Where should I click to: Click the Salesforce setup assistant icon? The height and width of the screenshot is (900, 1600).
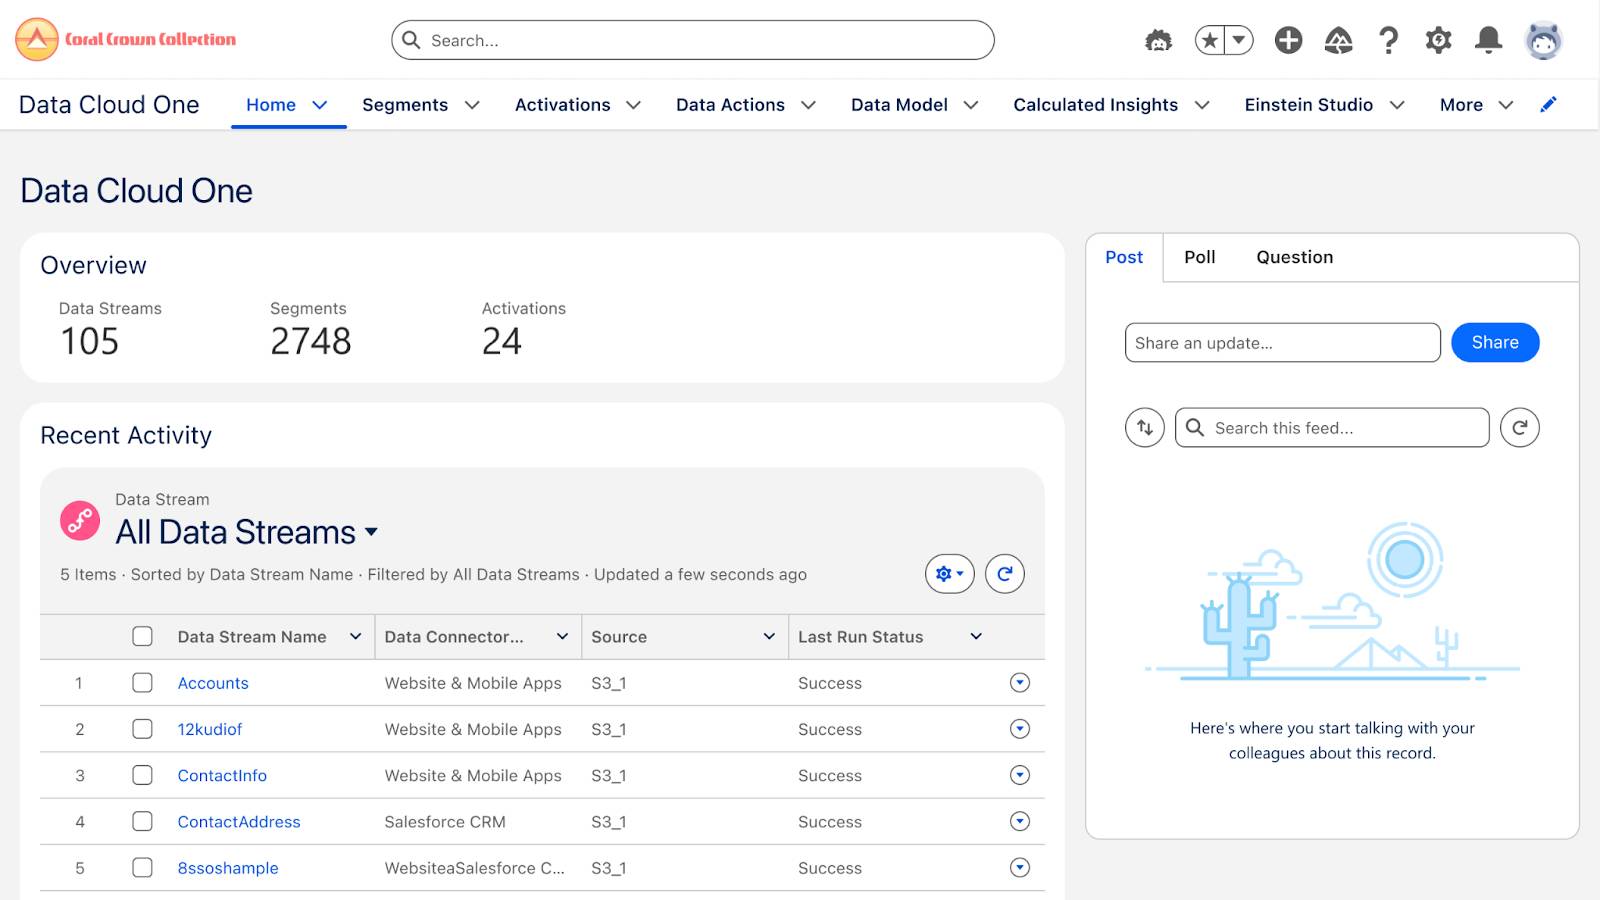(1338, 40)
